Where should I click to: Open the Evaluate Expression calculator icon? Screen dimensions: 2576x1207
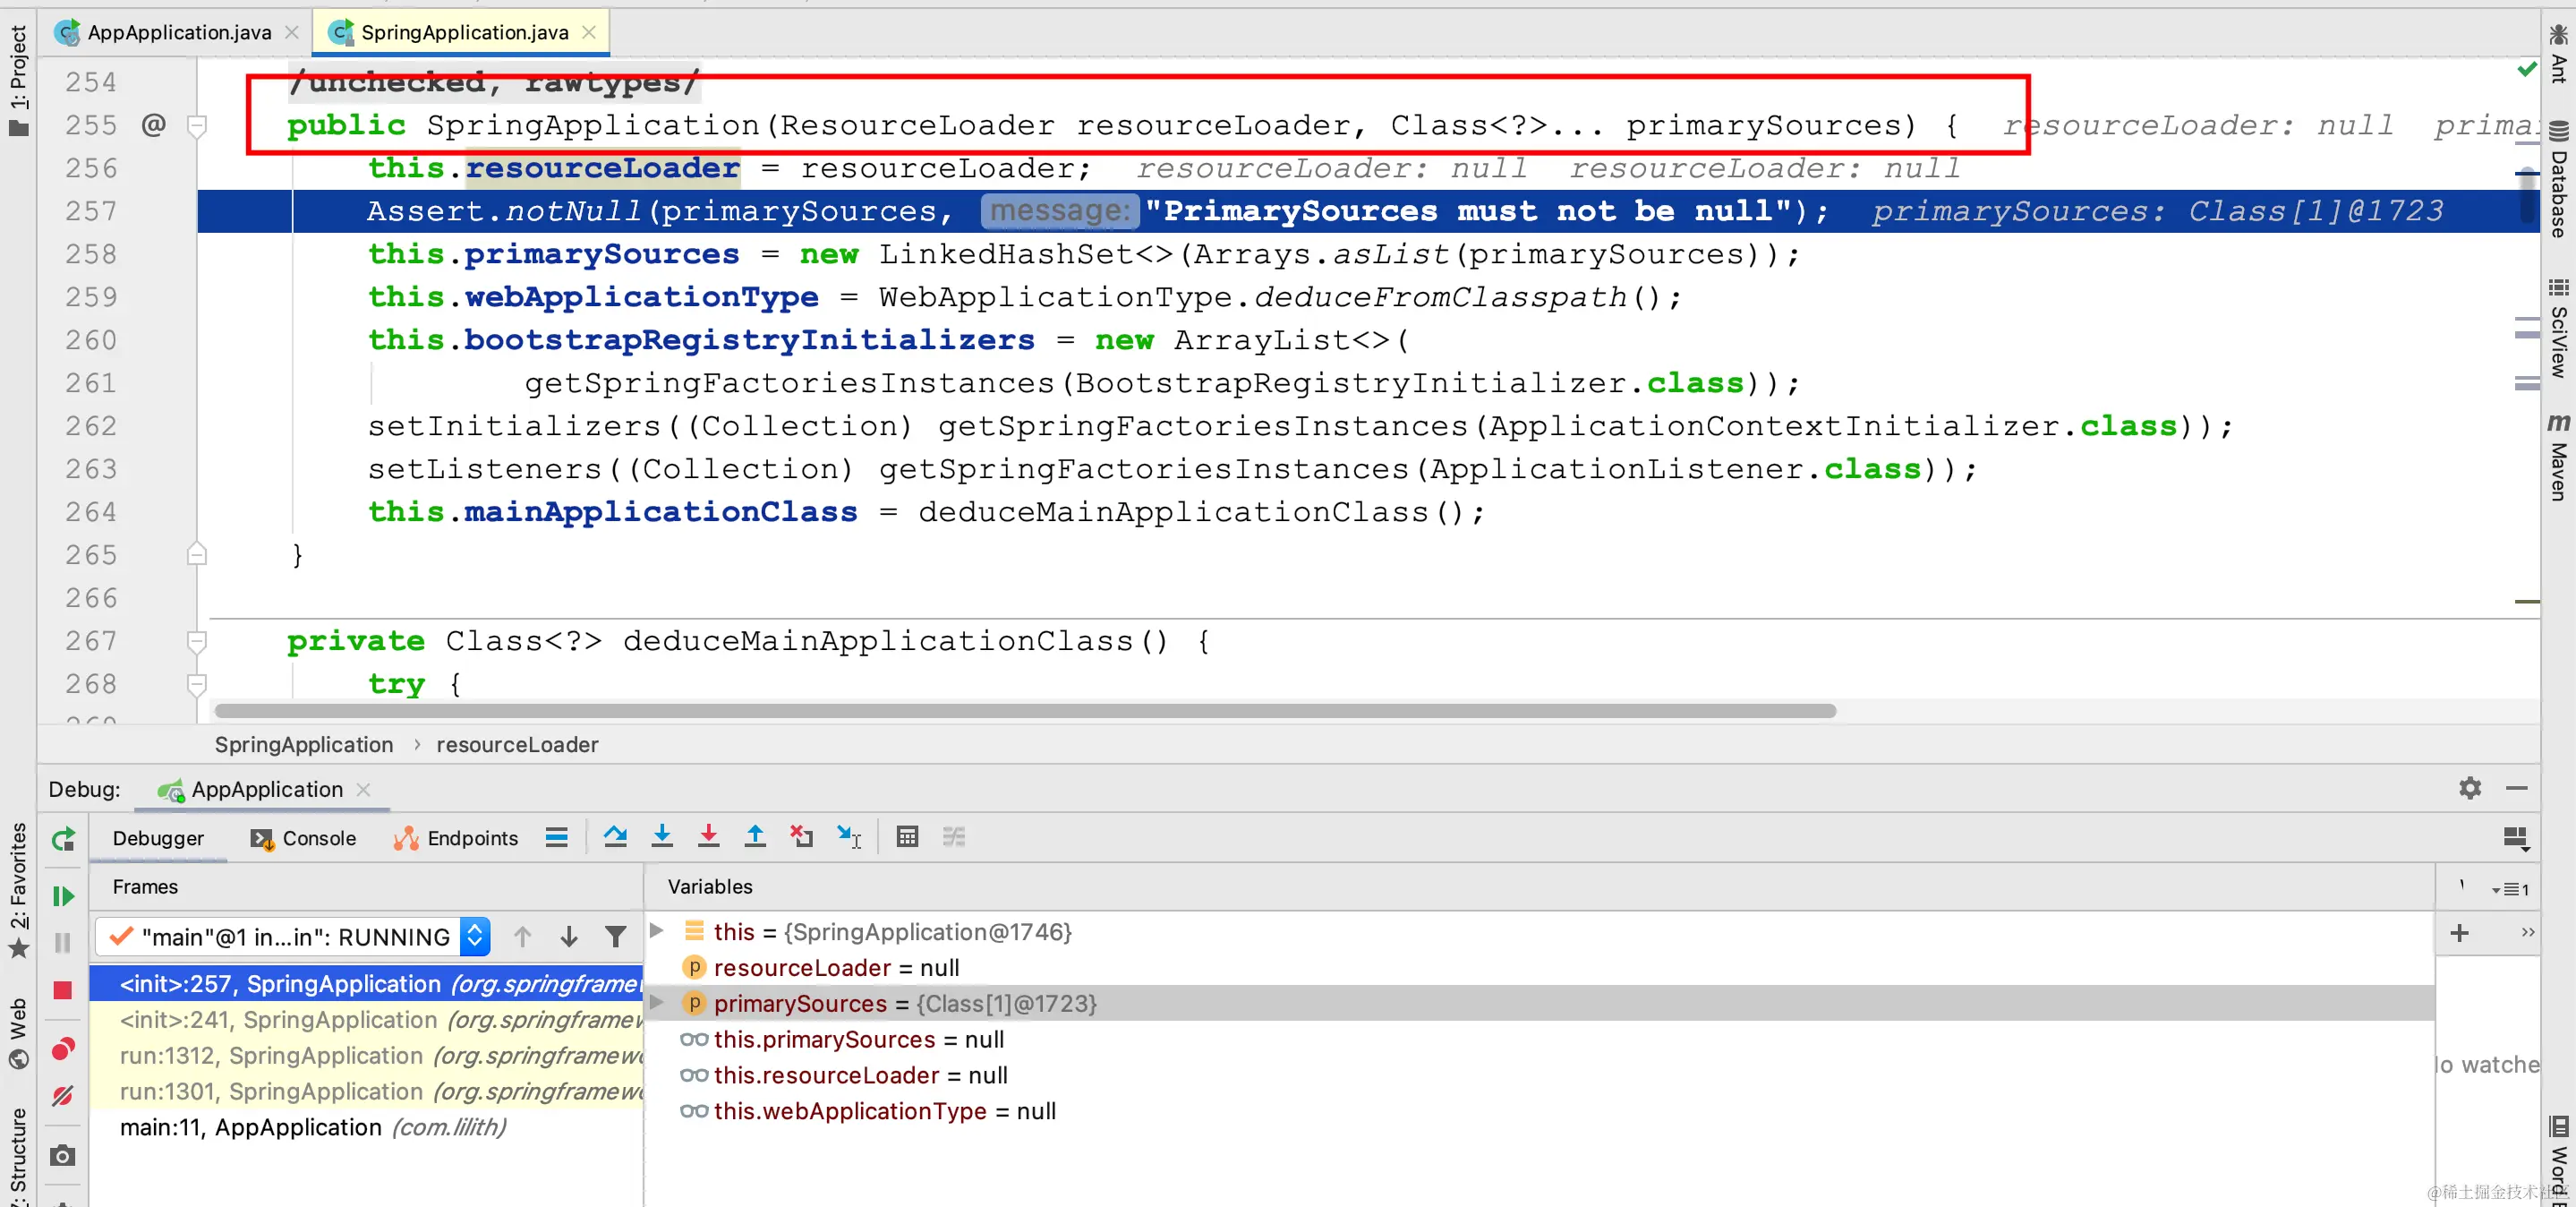(x=907, y=837)
